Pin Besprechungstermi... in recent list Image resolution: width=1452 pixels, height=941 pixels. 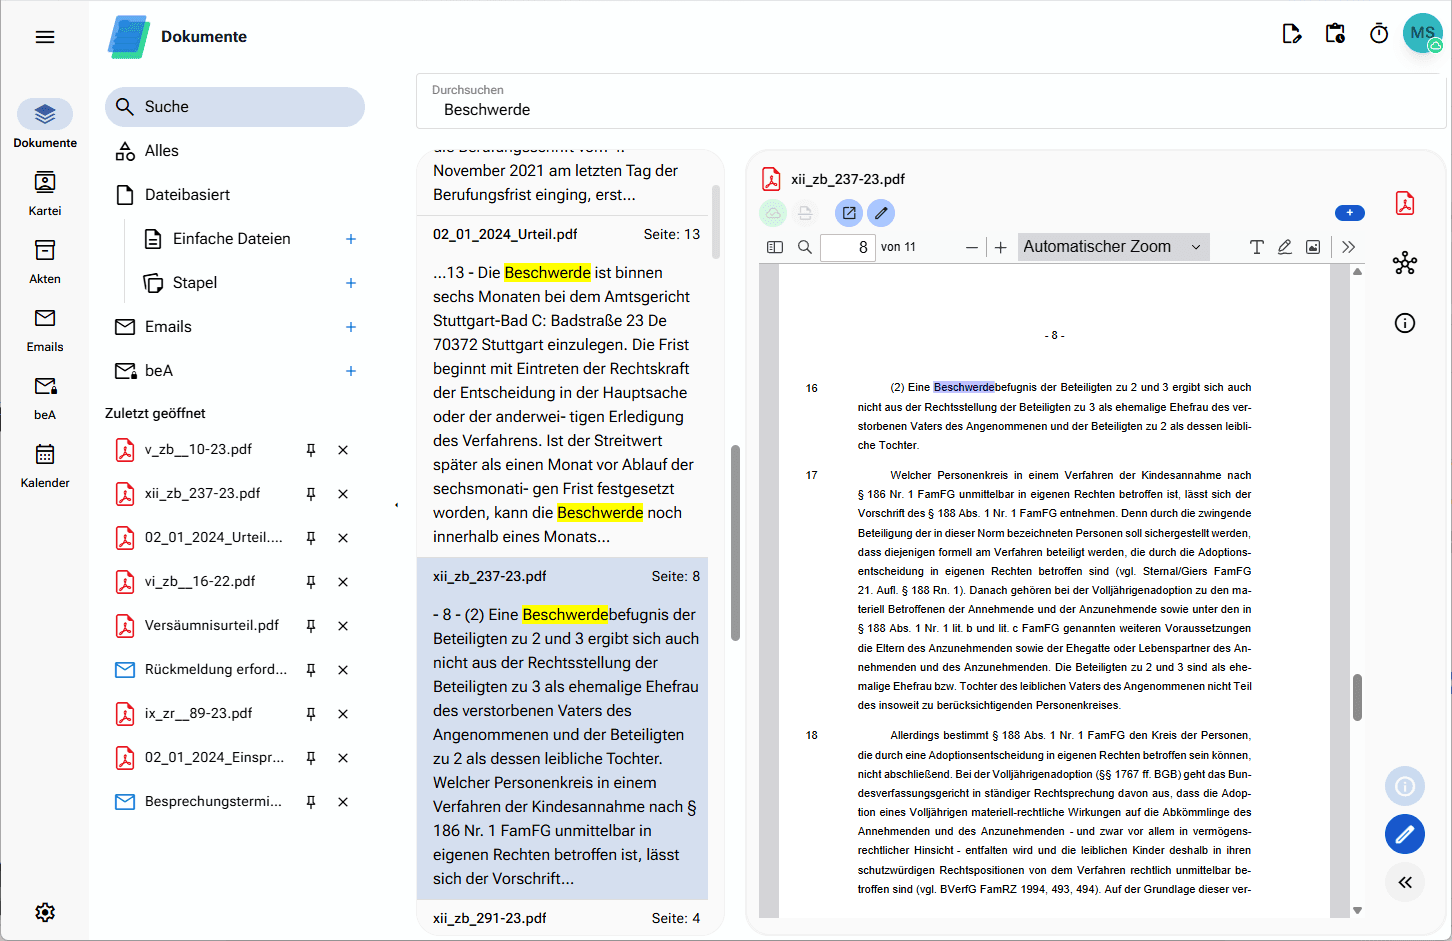tap(311, 802)
